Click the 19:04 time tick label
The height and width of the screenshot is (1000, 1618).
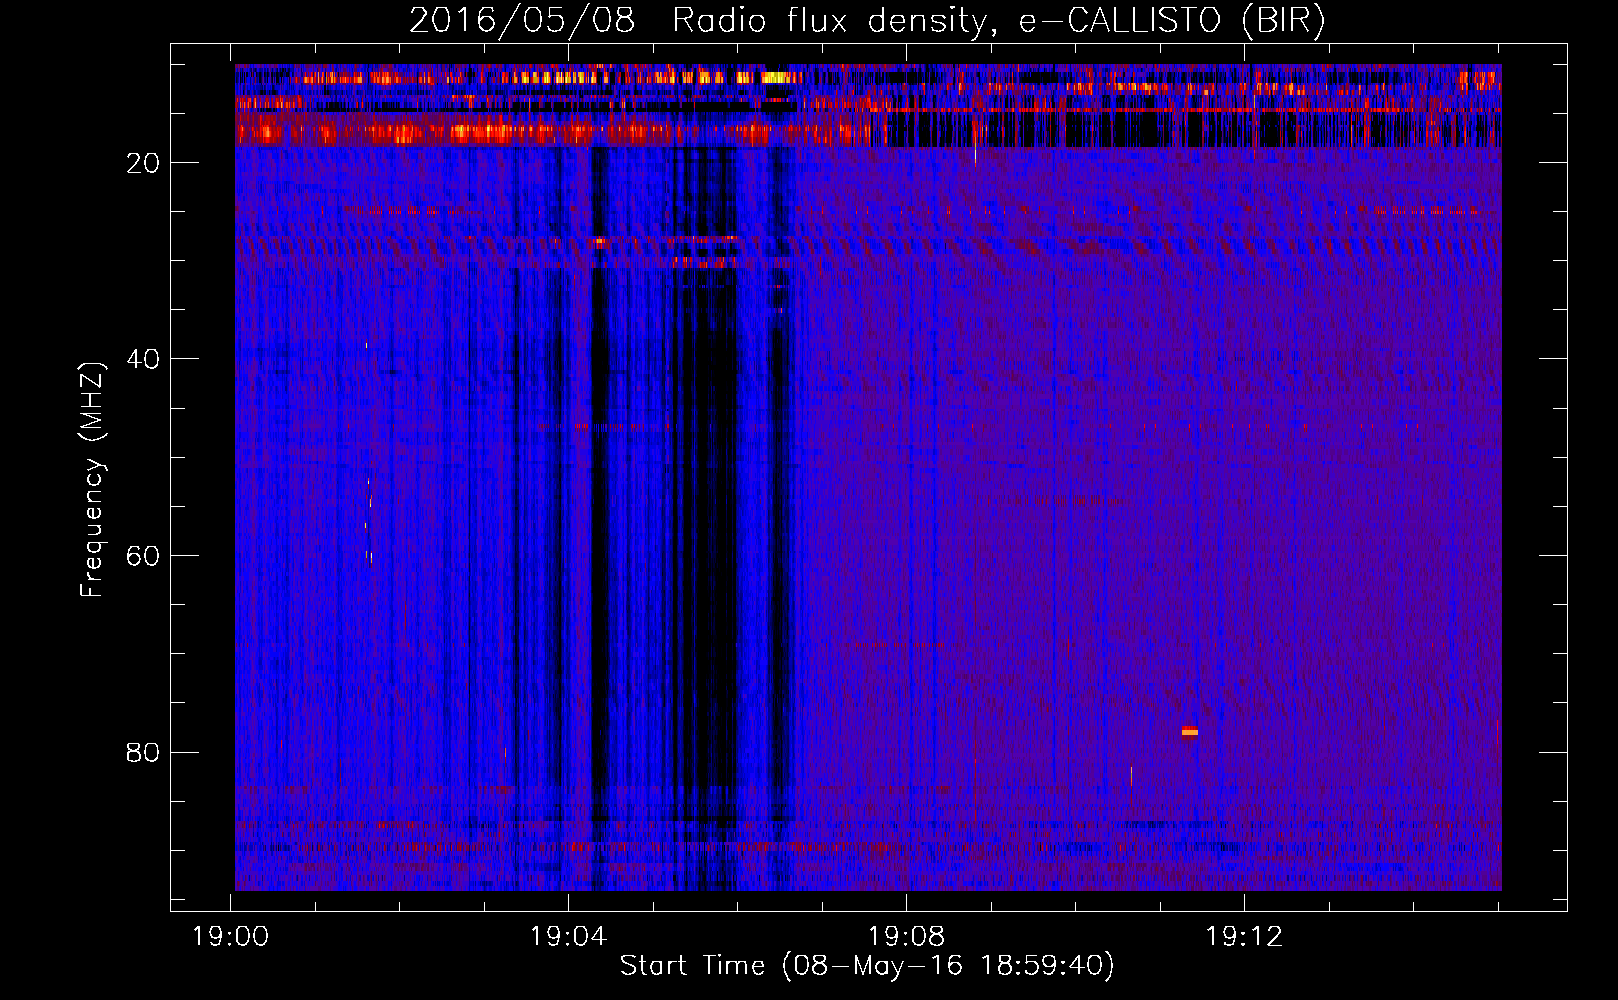(569, 937)
